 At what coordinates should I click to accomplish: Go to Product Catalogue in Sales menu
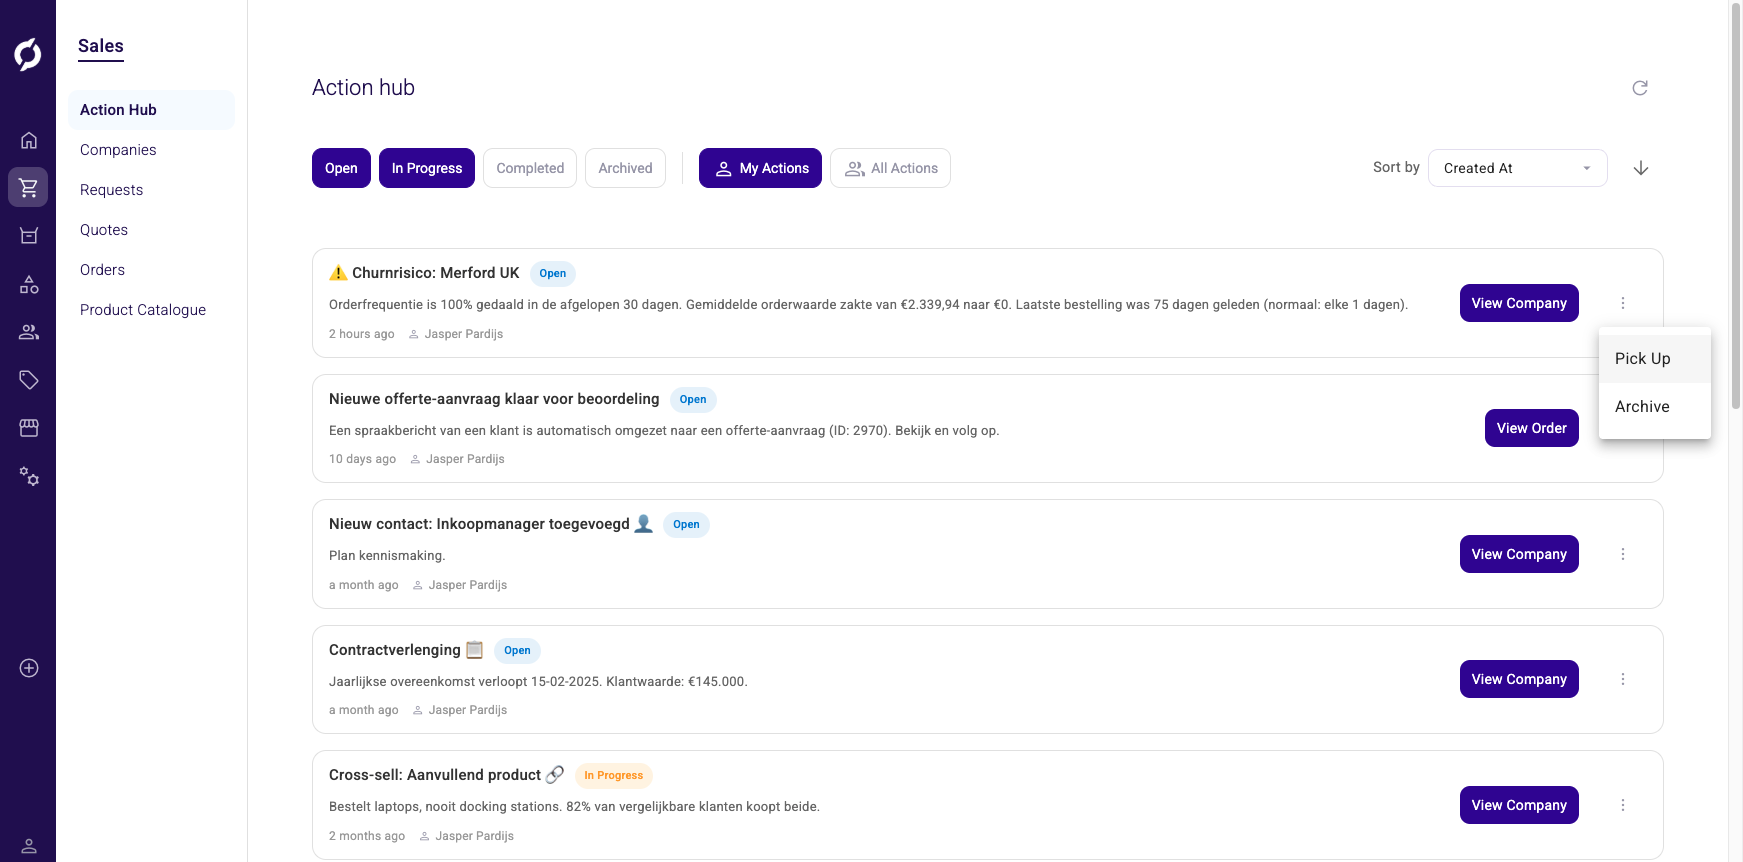click(143, 310)
